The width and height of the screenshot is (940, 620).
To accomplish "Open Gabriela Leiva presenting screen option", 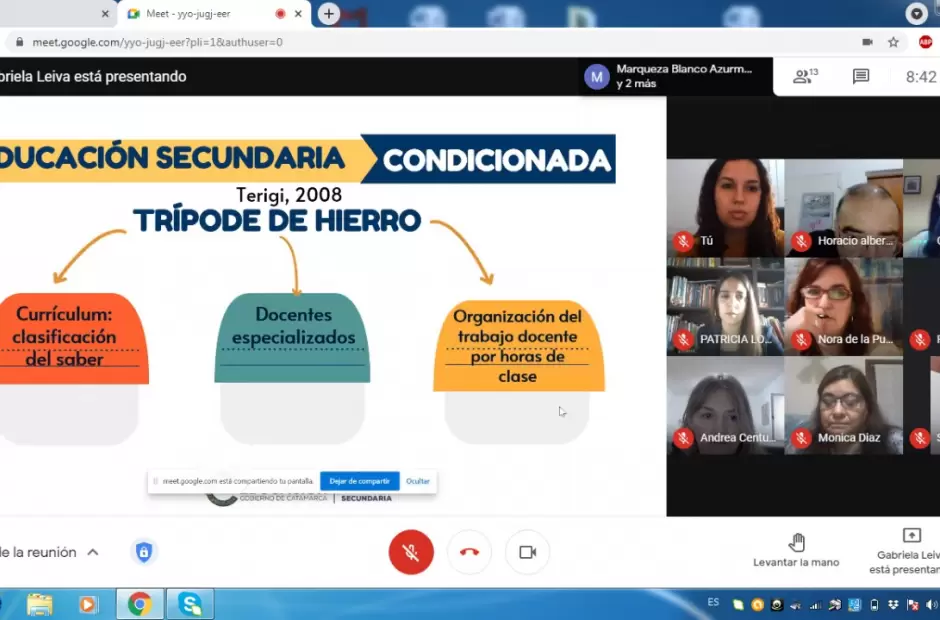I will tap(910, 552).
